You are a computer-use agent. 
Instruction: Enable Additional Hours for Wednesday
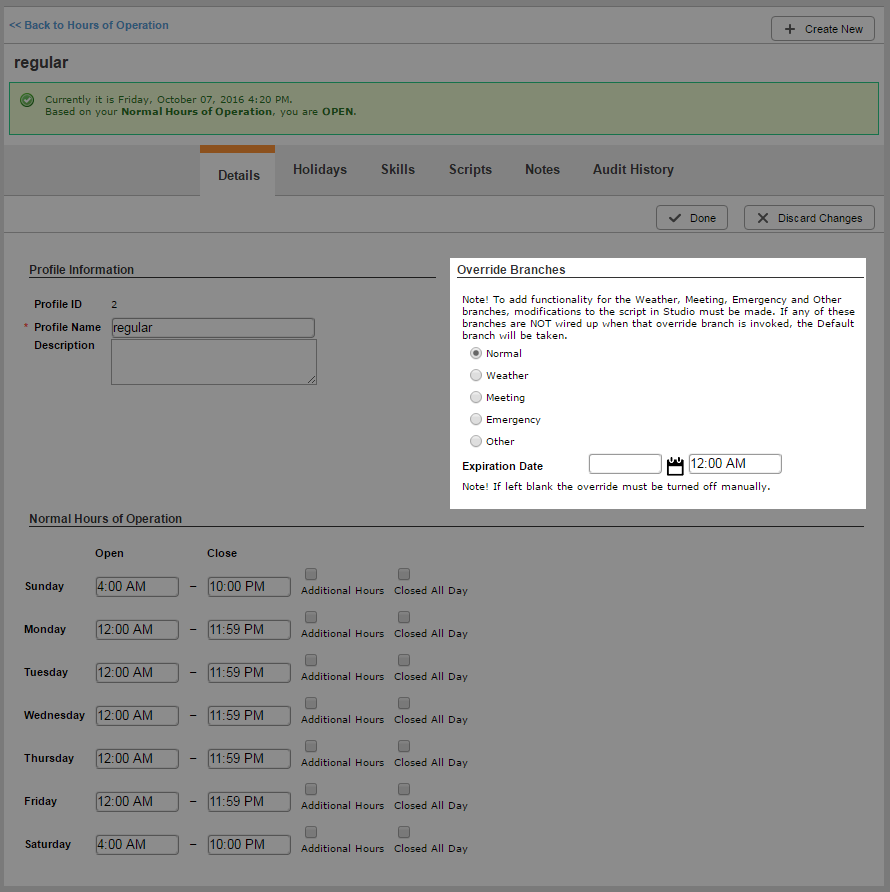point(311,703)
